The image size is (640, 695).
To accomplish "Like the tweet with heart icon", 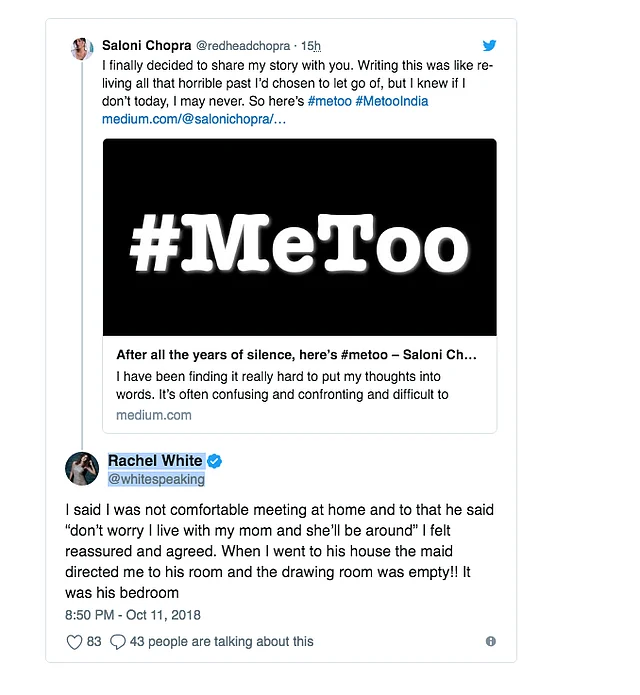I will click(74, 642).
